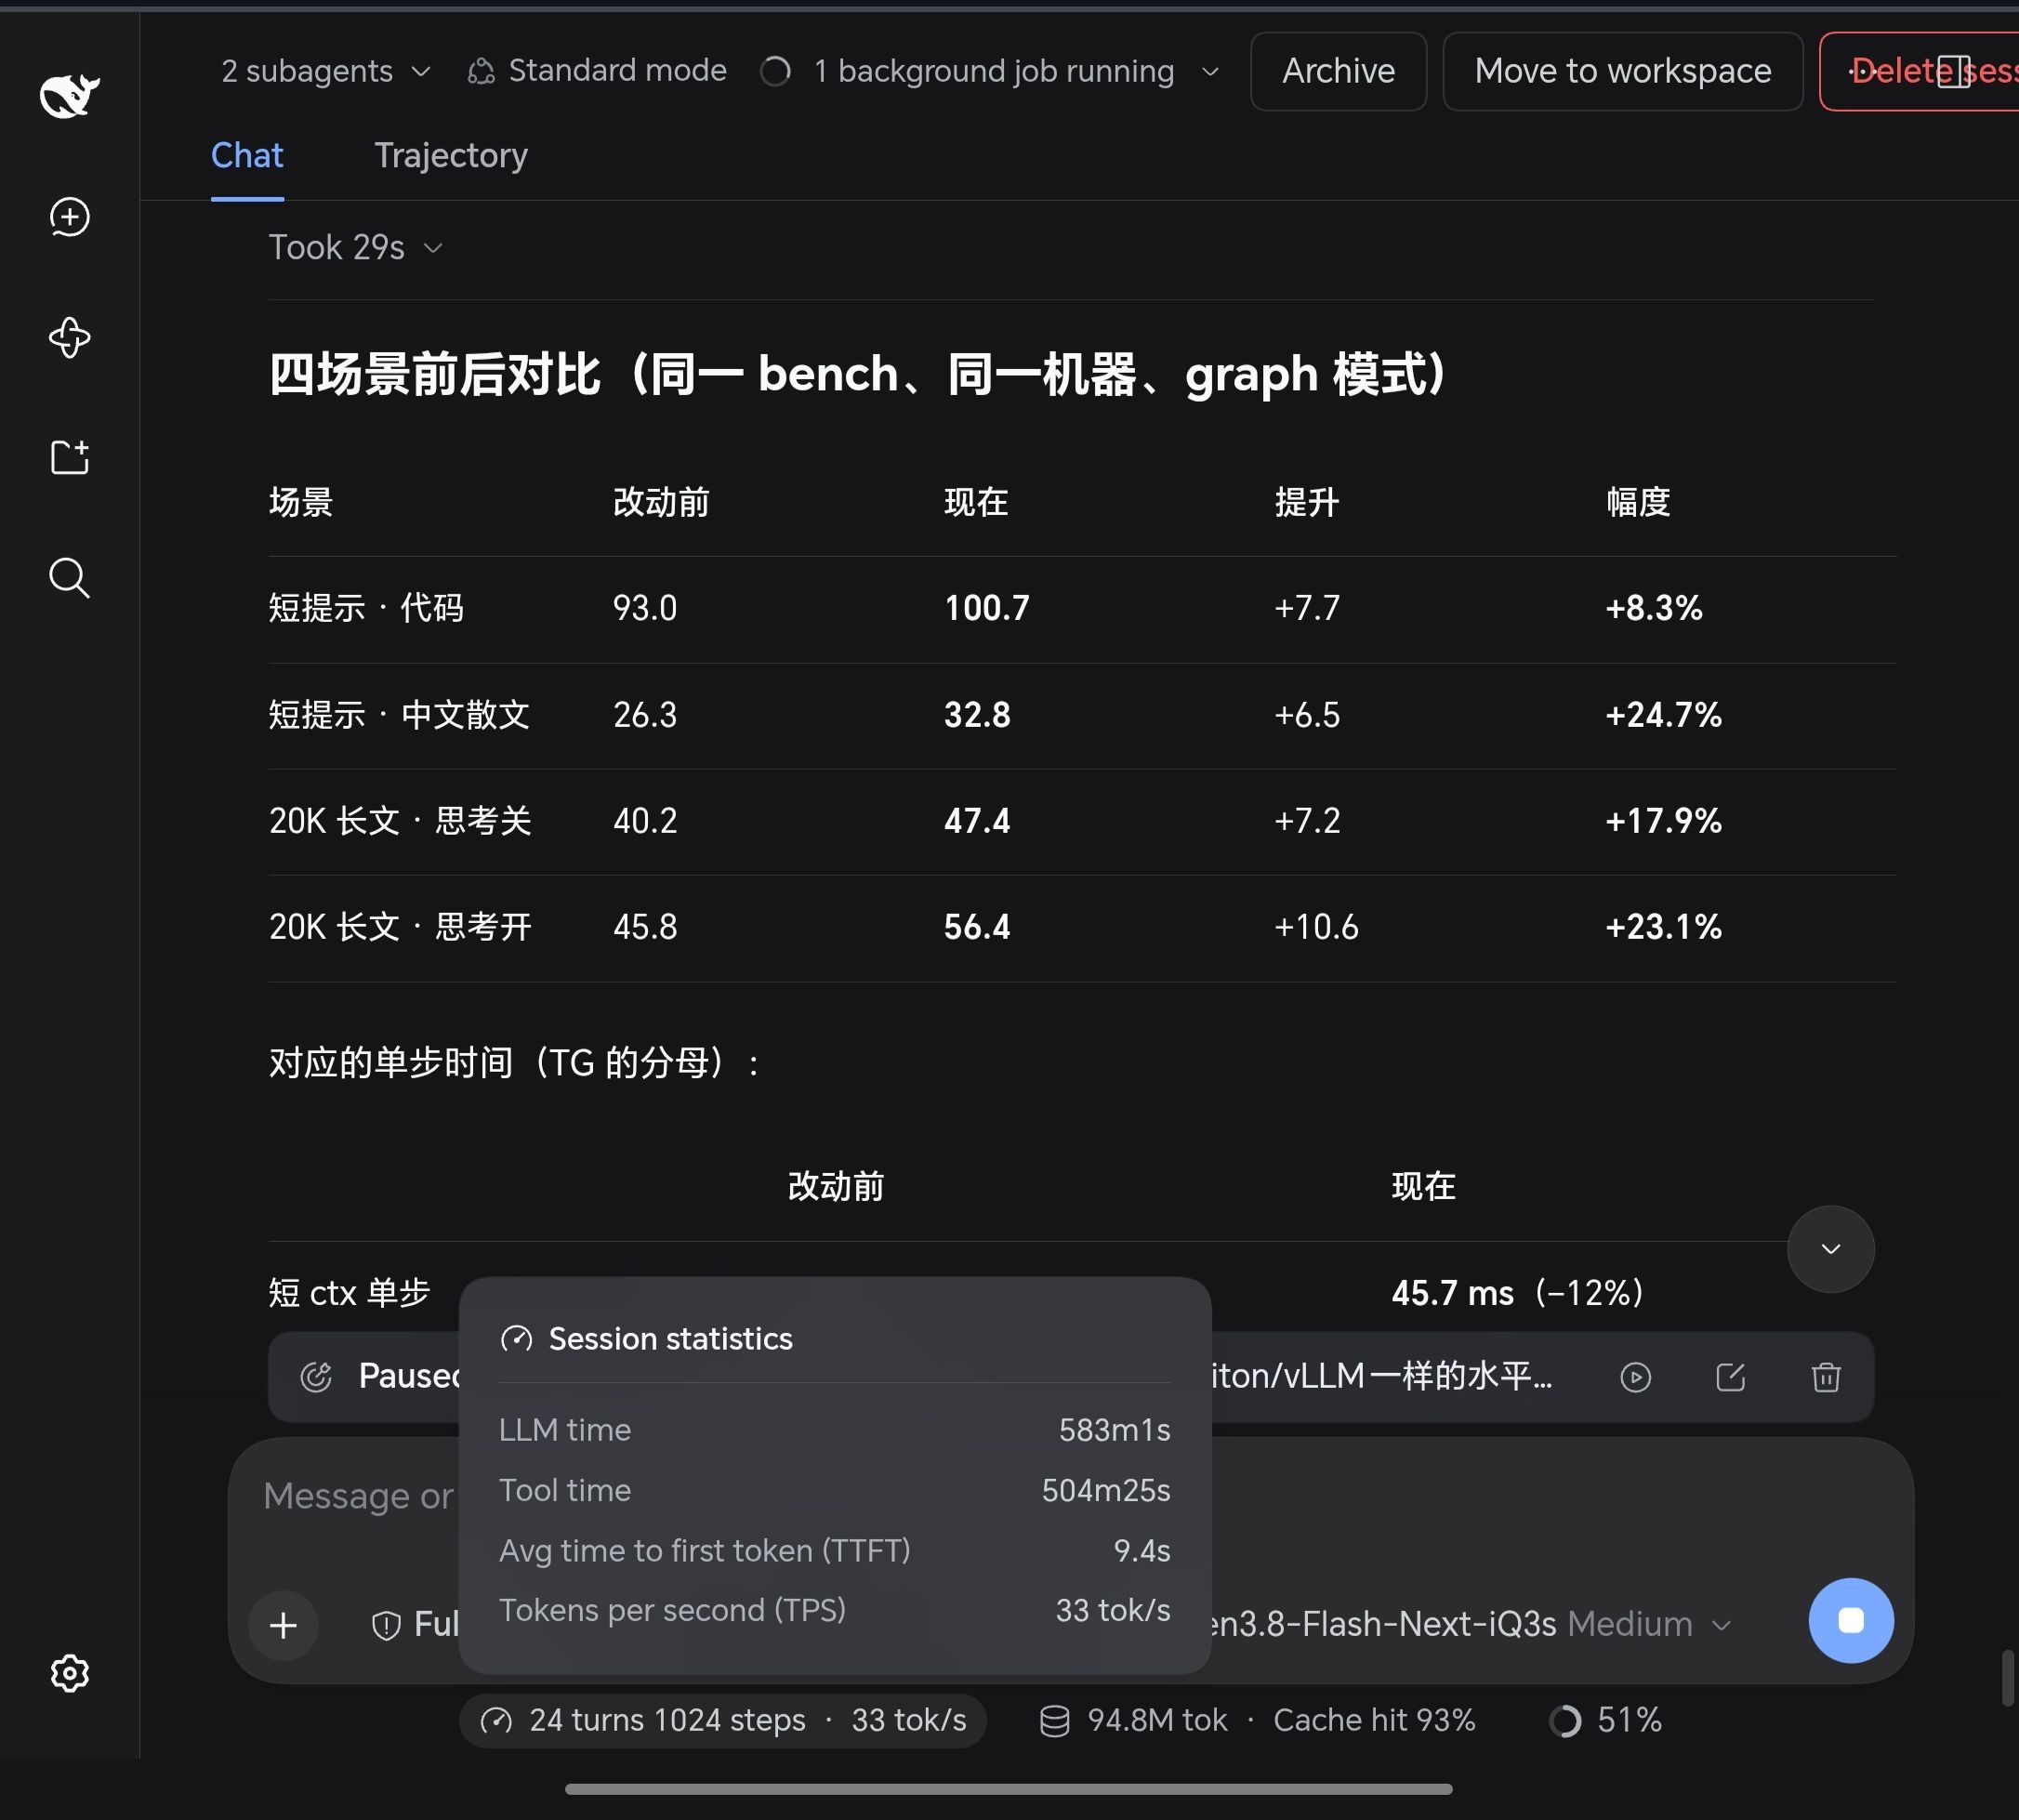
Task: Click the 51% context usage indicator
Action: (x=1605, y=1721)
